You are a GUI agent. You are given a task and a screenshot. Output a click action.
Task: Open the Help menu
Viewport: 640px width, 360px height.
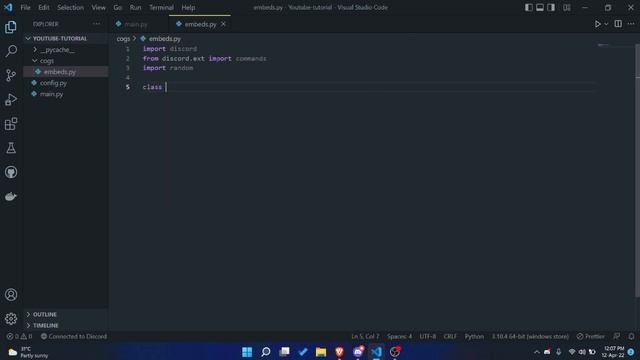point(188,7)
